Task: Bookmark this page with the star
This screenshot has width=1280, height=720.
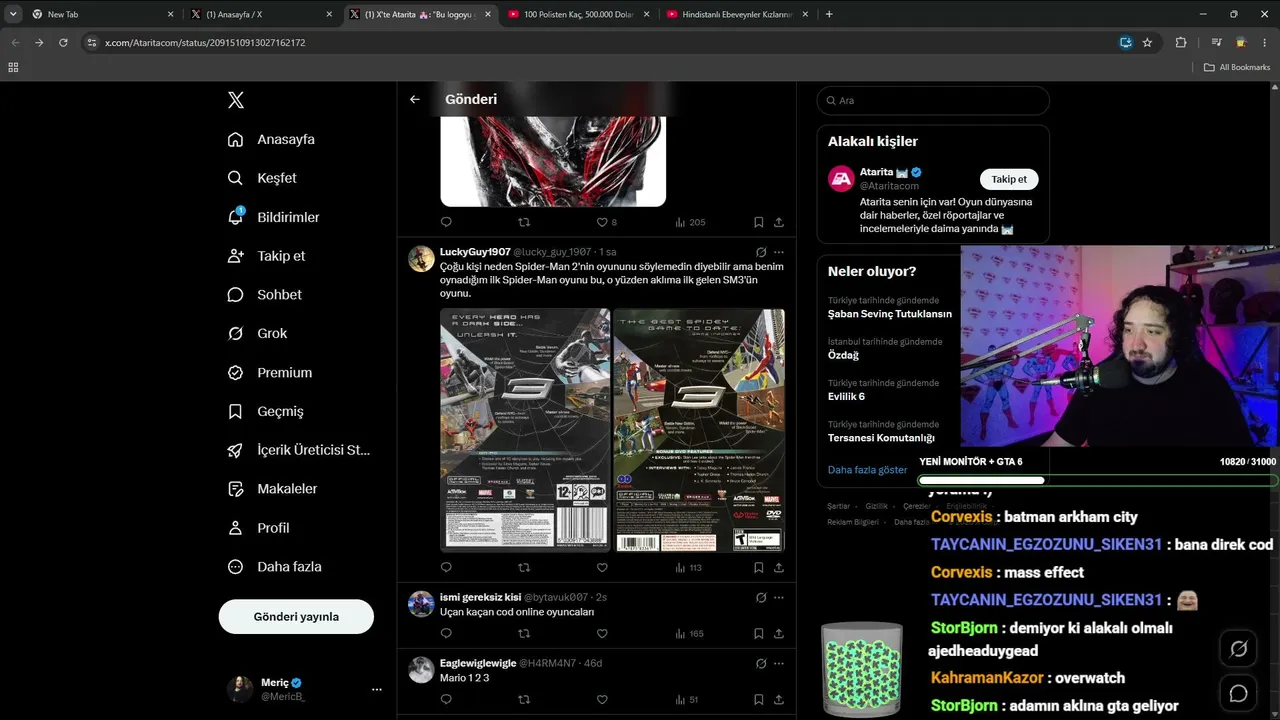Action: pyautogui.click(x=1147, y=42)
